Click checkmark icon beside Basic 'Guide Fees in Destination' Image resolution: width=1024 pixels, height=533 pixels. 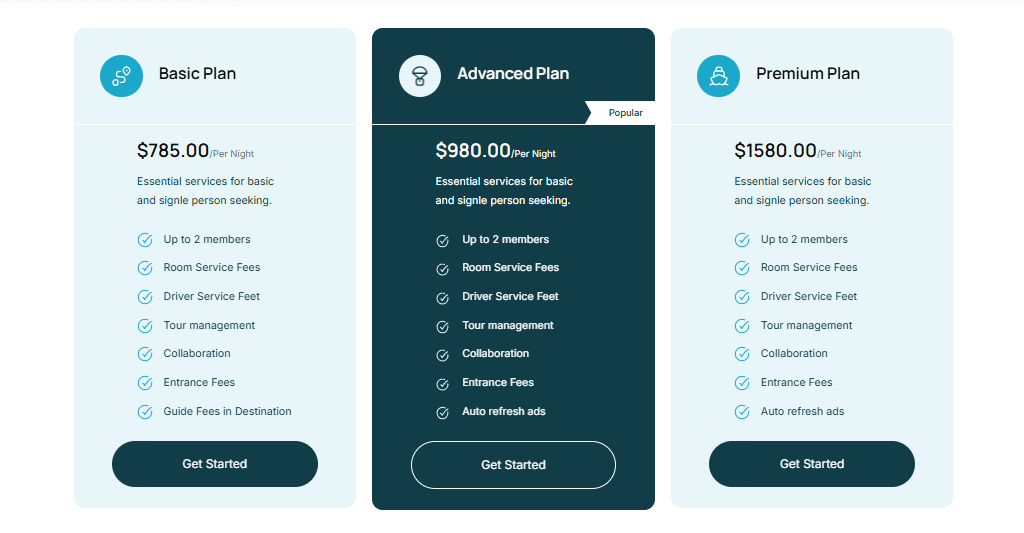click(x=144, y=412)
